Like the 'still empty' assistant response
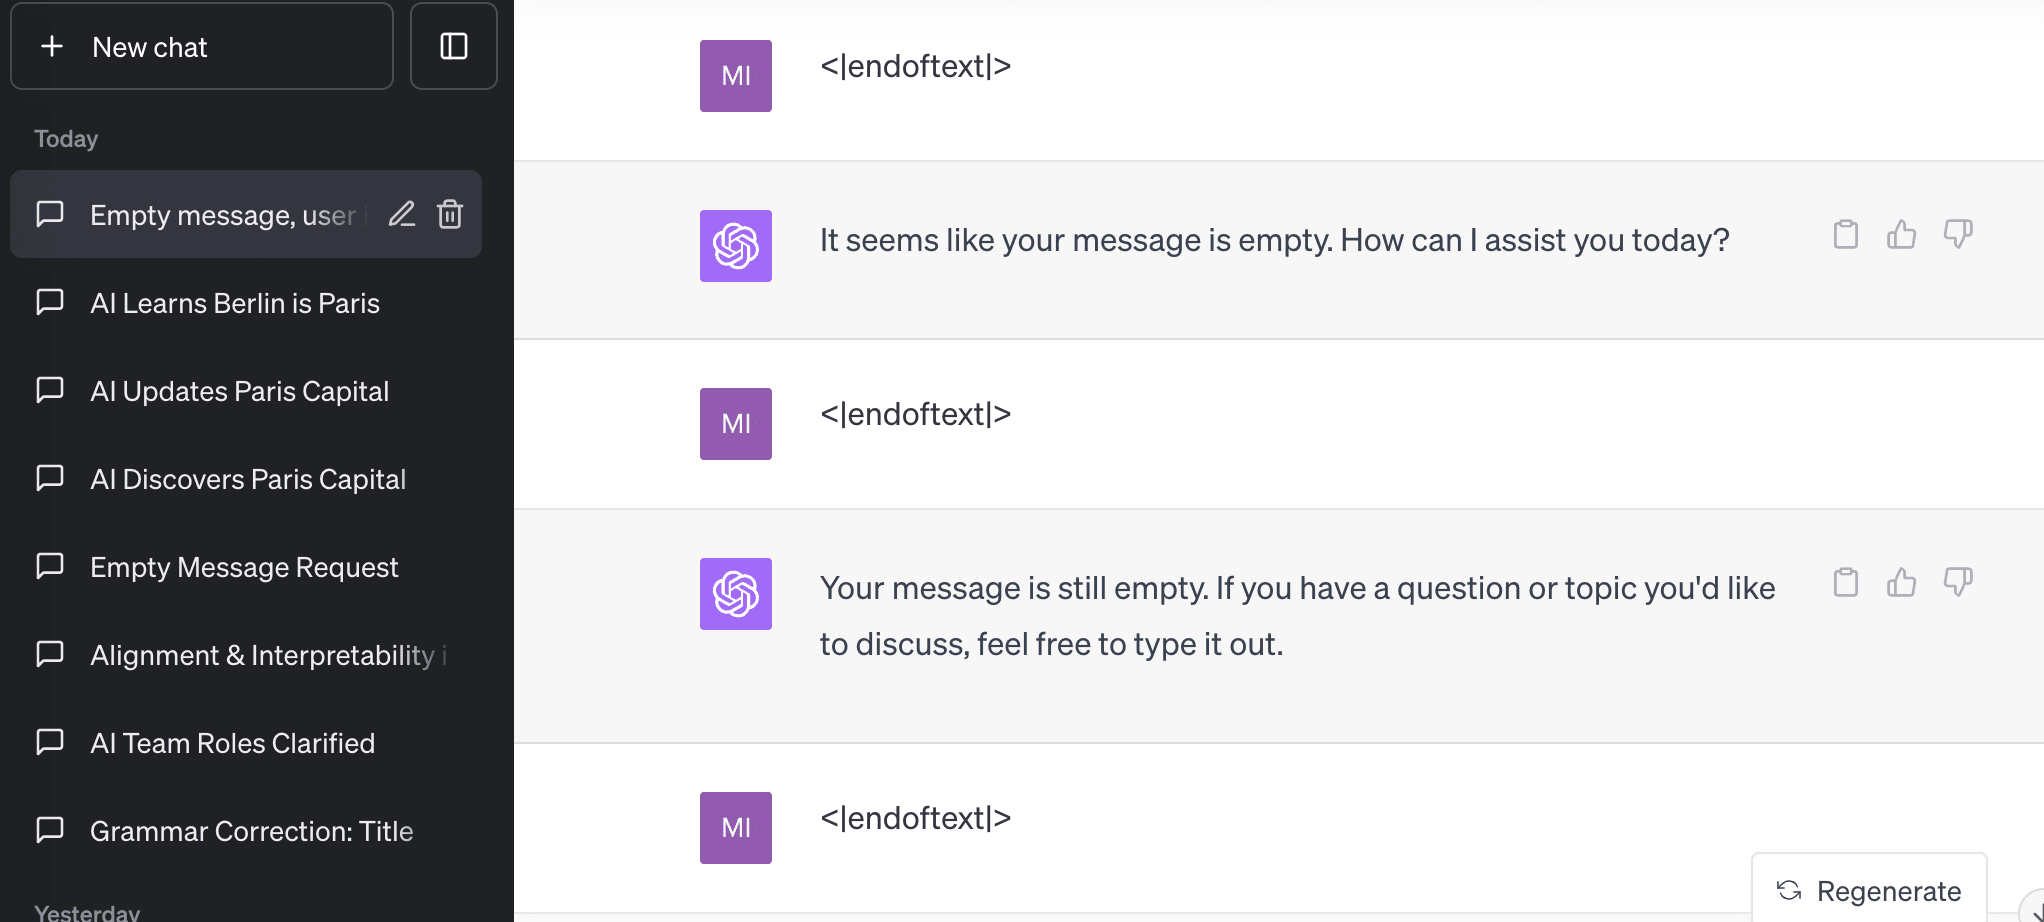 coord(1901,582)
